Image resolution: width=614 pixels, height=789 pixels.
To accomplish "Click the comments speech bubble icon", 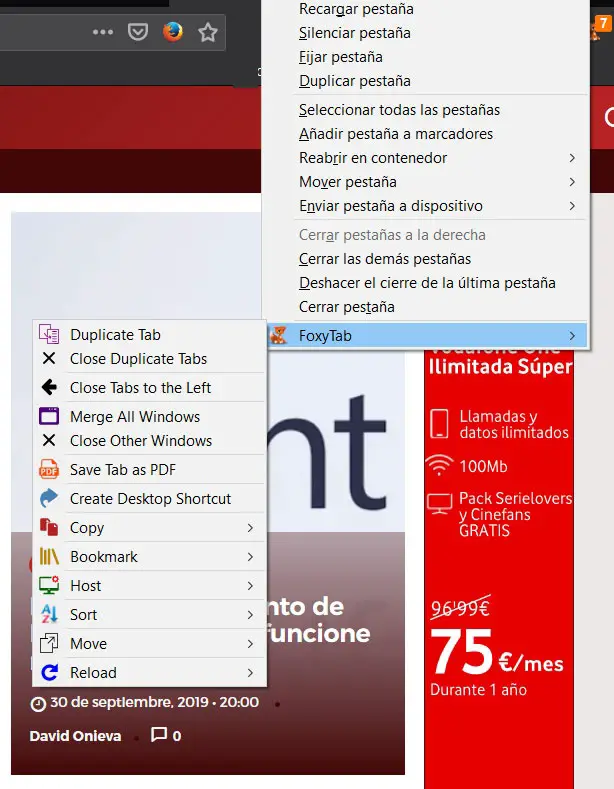I will tap(159, 735).
